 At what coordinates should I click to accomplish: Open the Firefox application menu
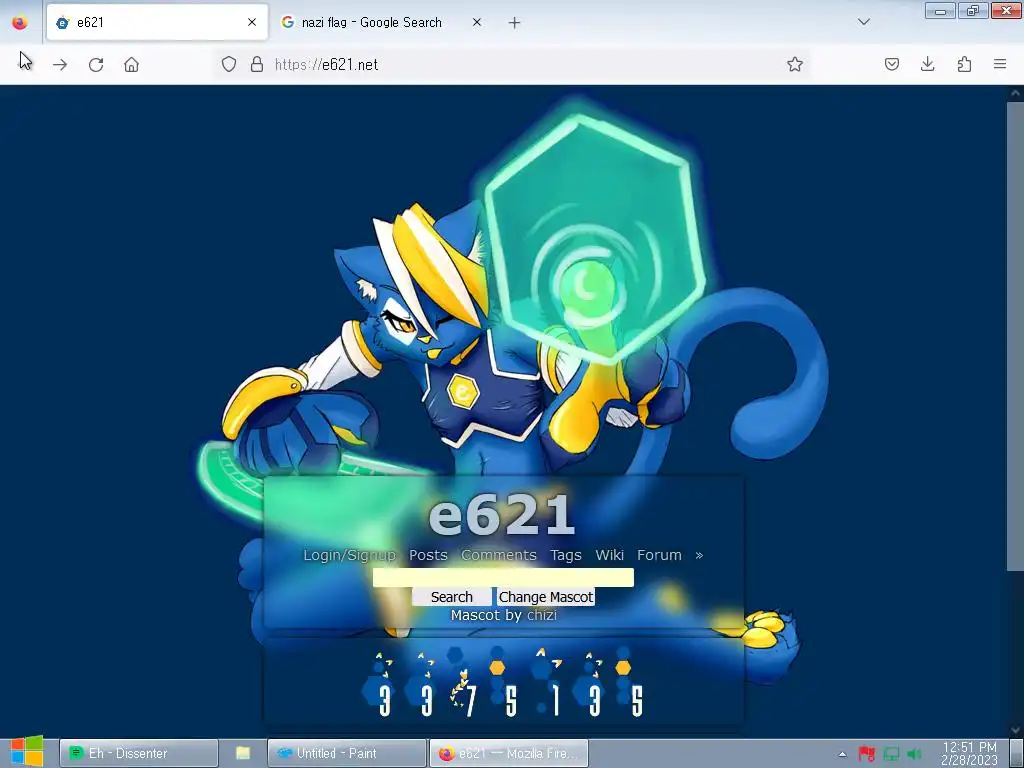coord(1000,64)
